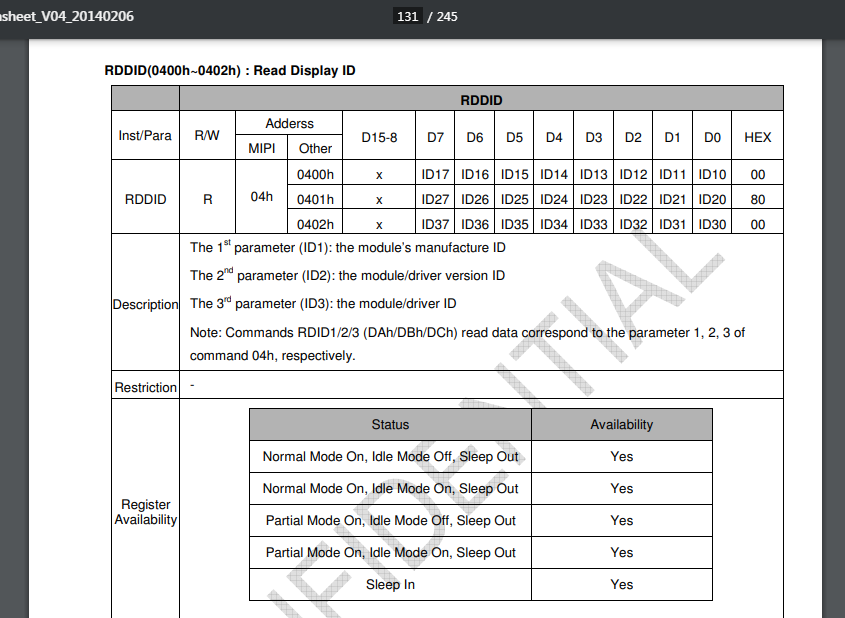Click the 'Availability' header beside Status
This screenshot has width=845, height=618.
[621, 425]
